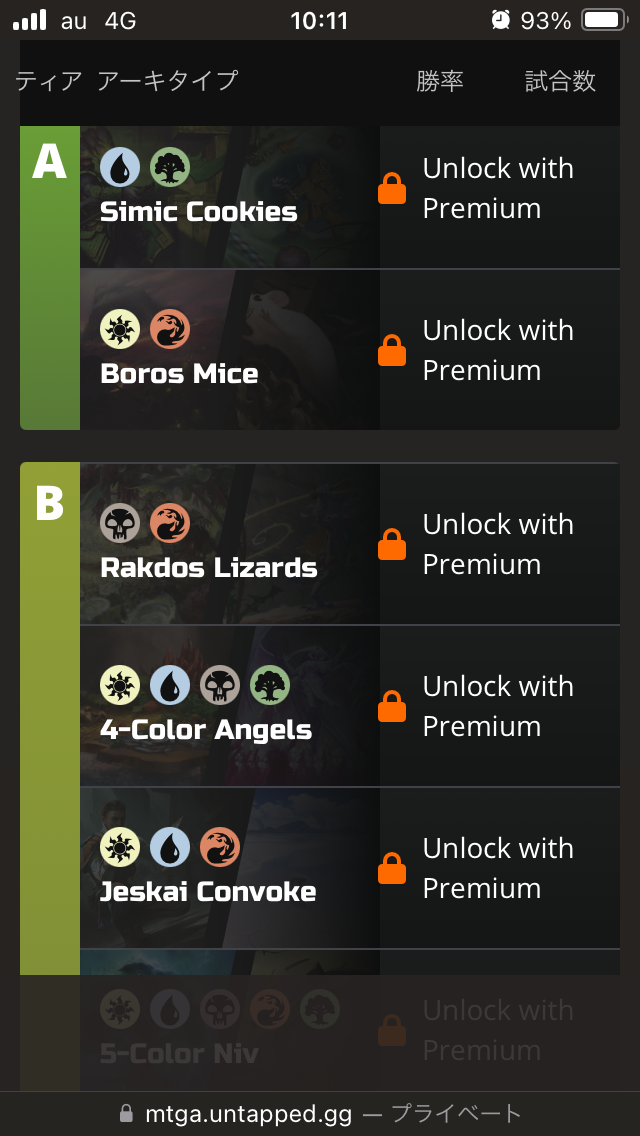Tap the green mana icon on Simic Cookies
Screen dimensions: 640x1136
170,167
